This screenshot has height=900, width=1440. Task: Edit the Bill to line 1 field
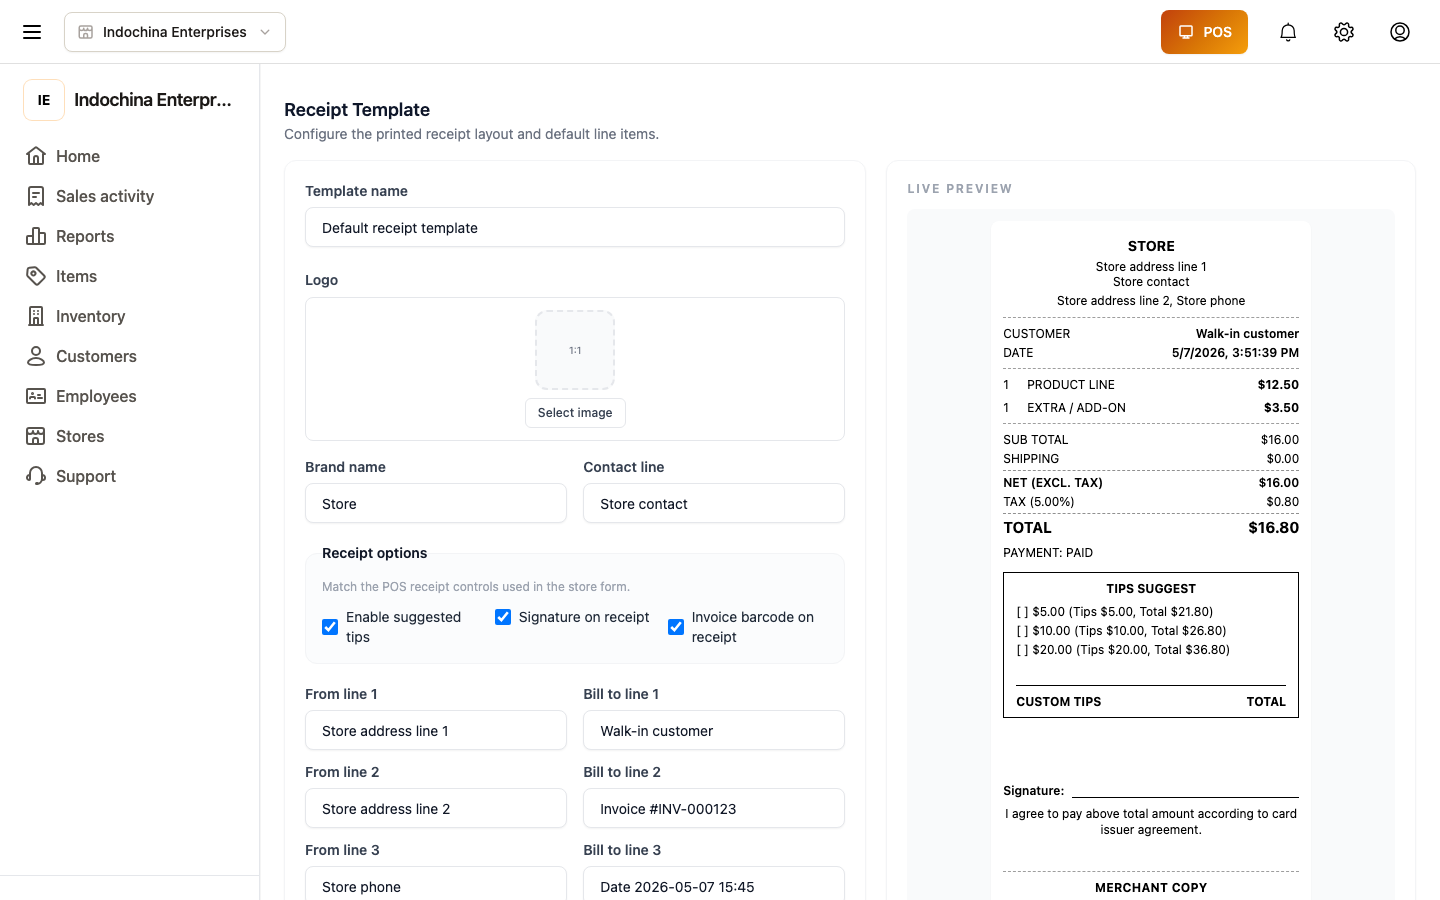click(x=714, y=730)
